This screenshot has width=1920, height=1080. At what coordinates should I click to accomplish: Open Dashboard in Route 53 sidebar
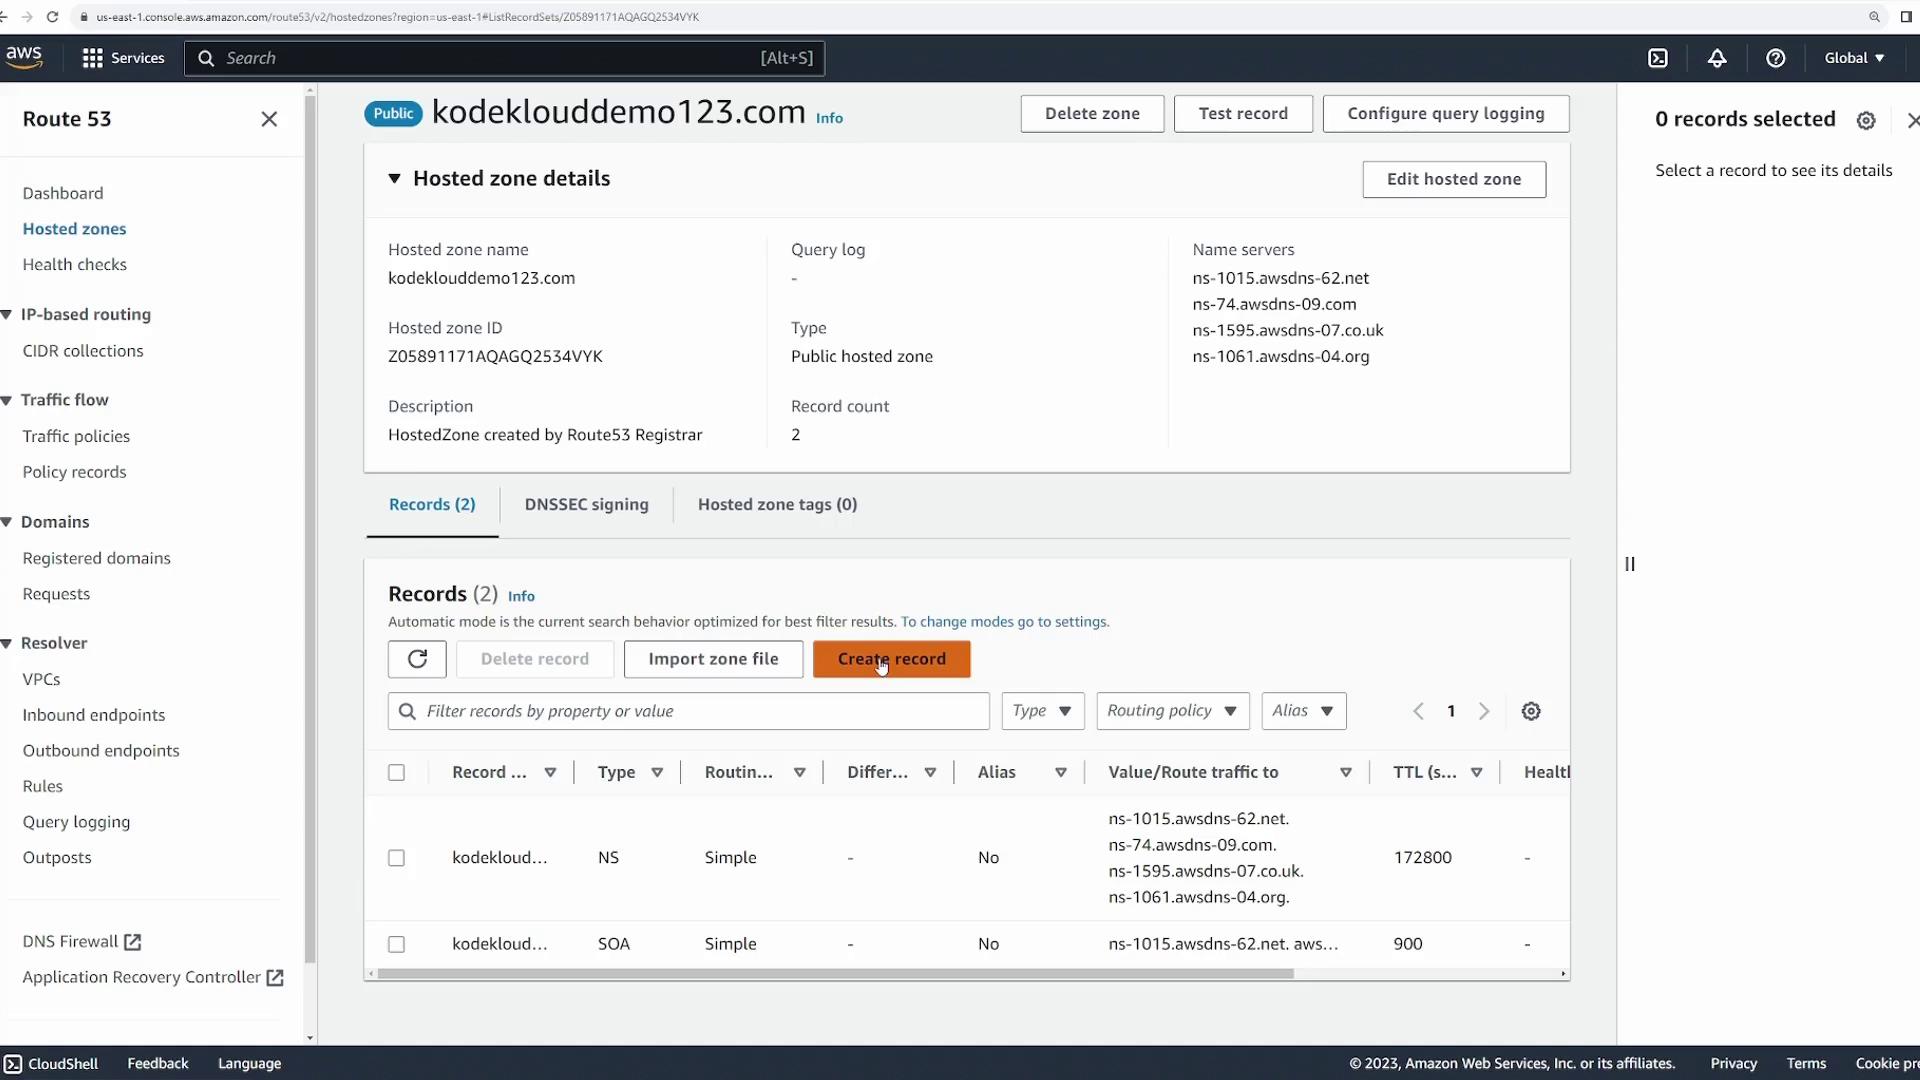pyautogui.click(x=63, y=193)
